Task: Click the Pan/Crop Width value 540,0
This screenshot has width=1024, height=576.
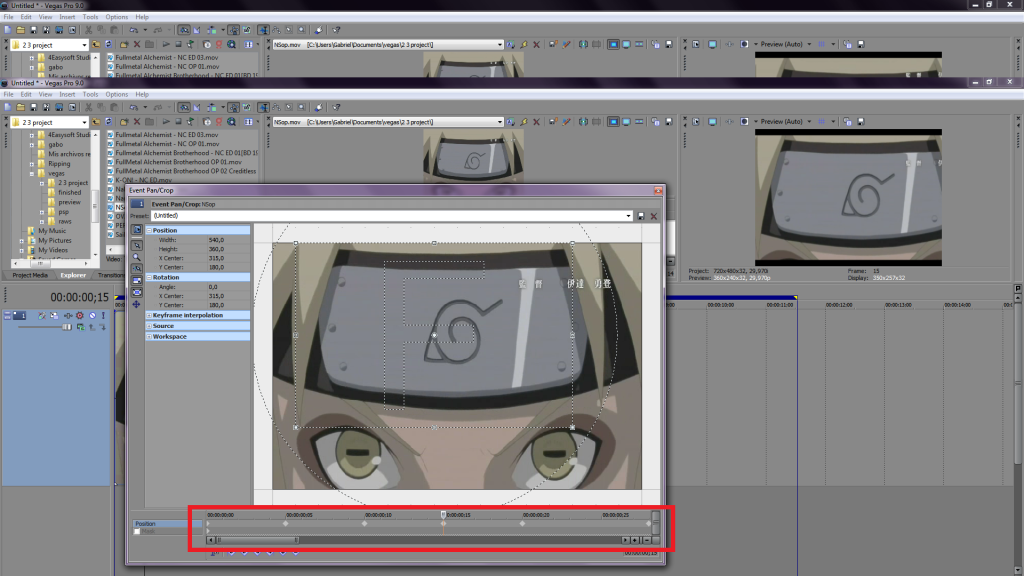Action: tap(216, 240)
